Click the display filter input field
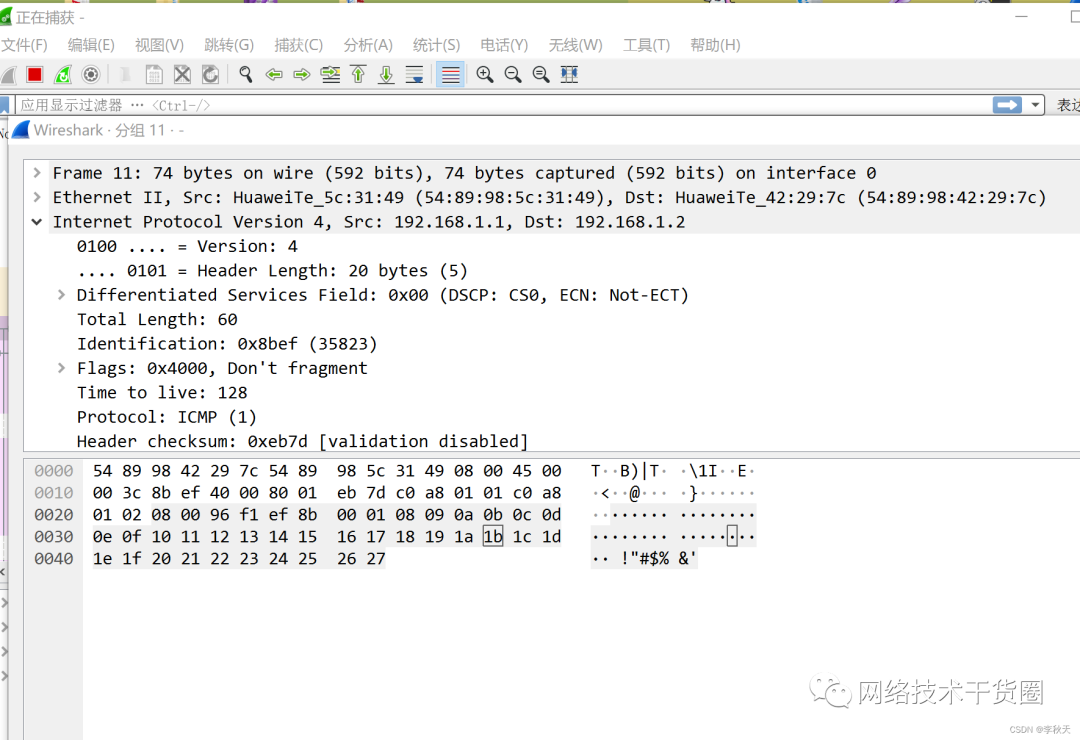Viewport: 1080px width, 740px height. coord(503,105)
